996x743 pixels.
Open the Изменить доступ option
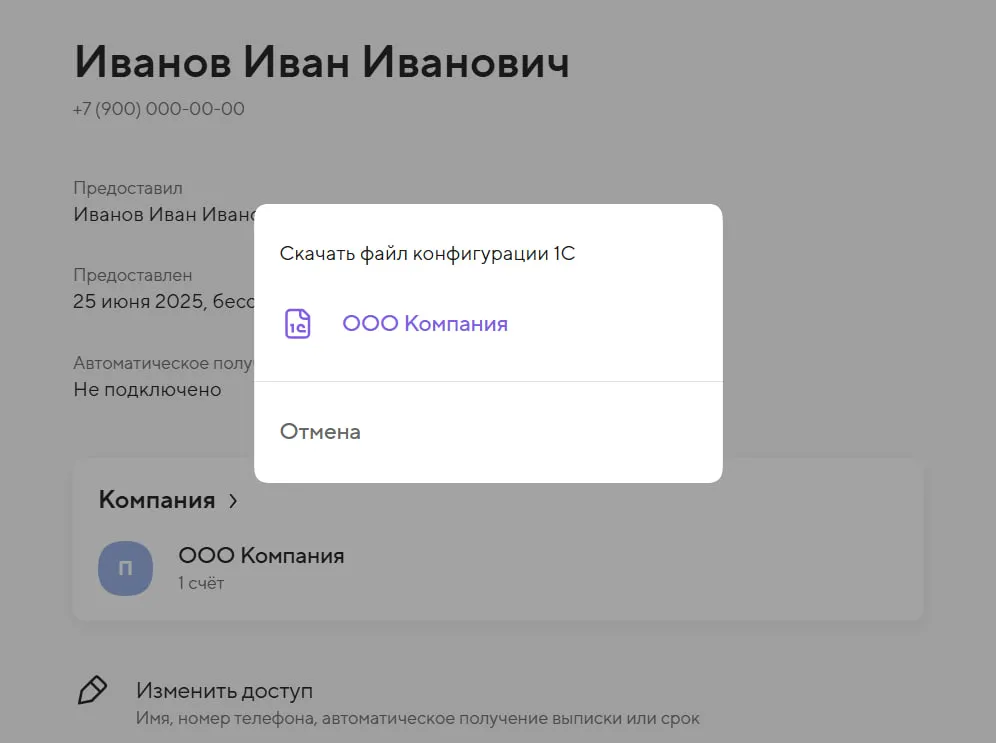point(224,691)
